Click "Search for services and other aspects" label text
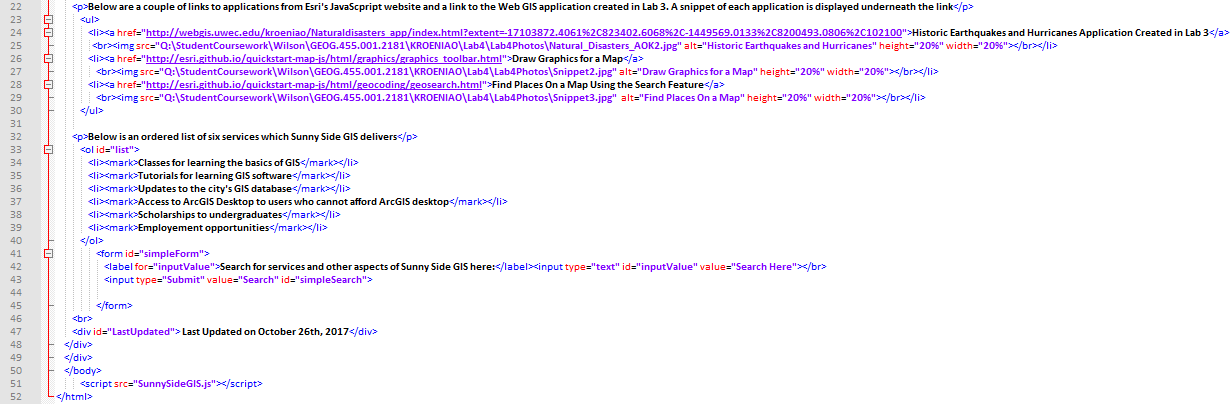Image resolution: width=1232 pixels, height=404 pixels. (x=358, y=266)
